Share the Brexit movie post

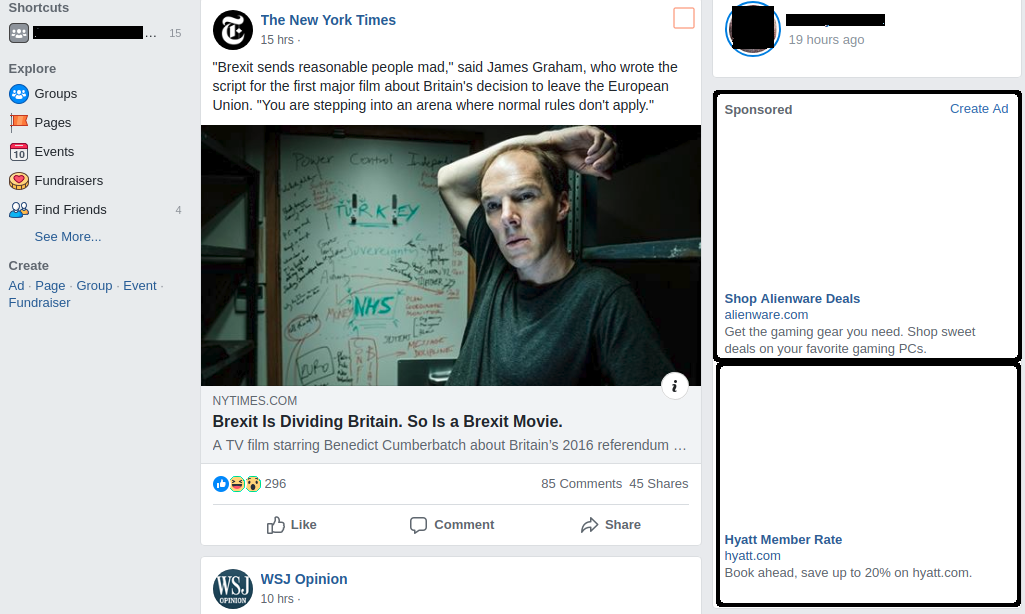[611, 525]
